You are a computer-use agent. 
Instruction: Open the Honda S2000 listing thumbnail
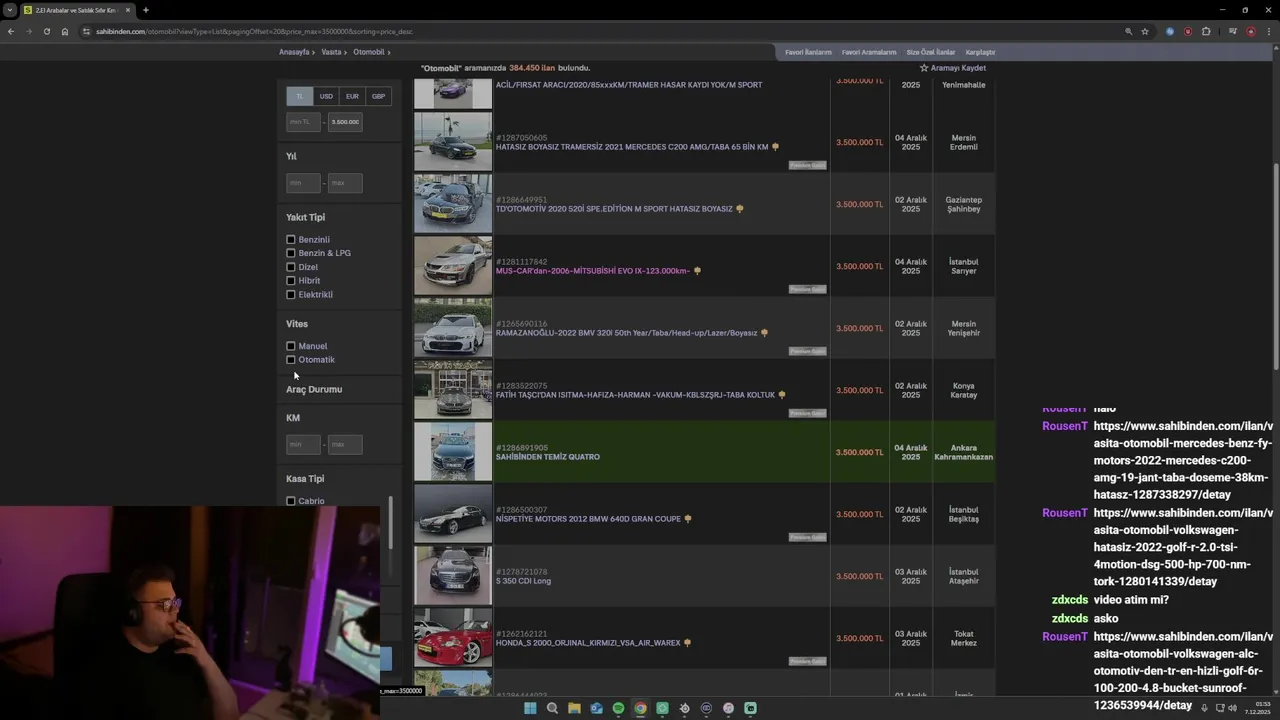(453, 638)
